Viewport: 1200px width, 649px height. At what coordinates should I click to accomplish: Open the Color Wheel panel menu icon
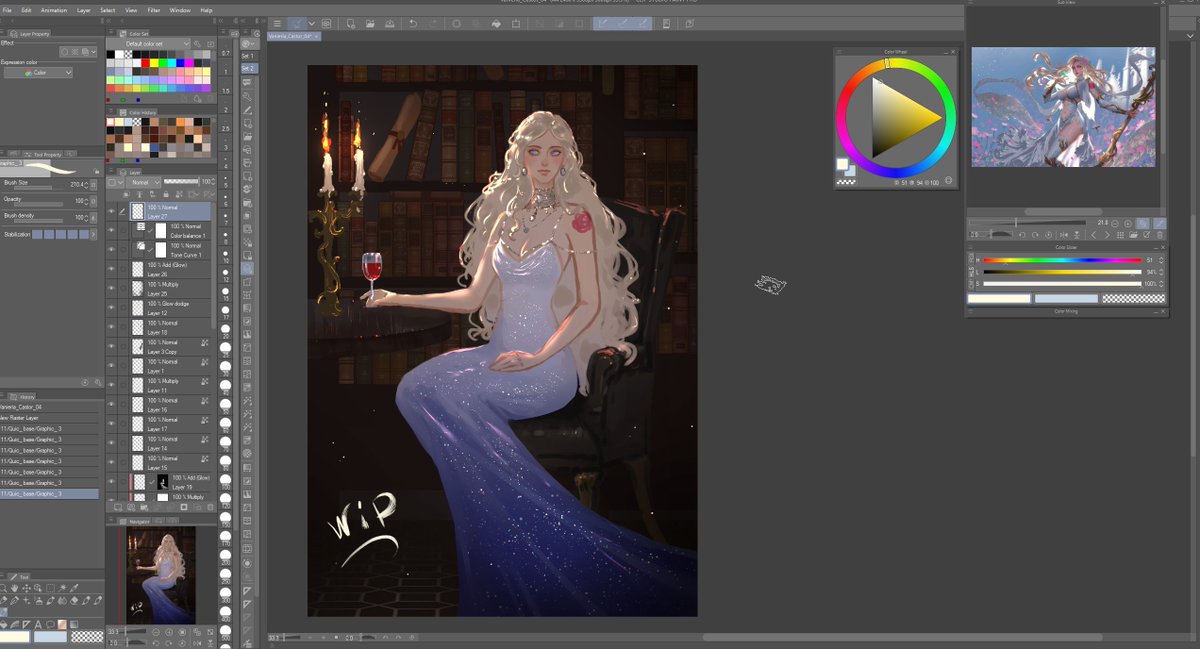click(840, 51)
